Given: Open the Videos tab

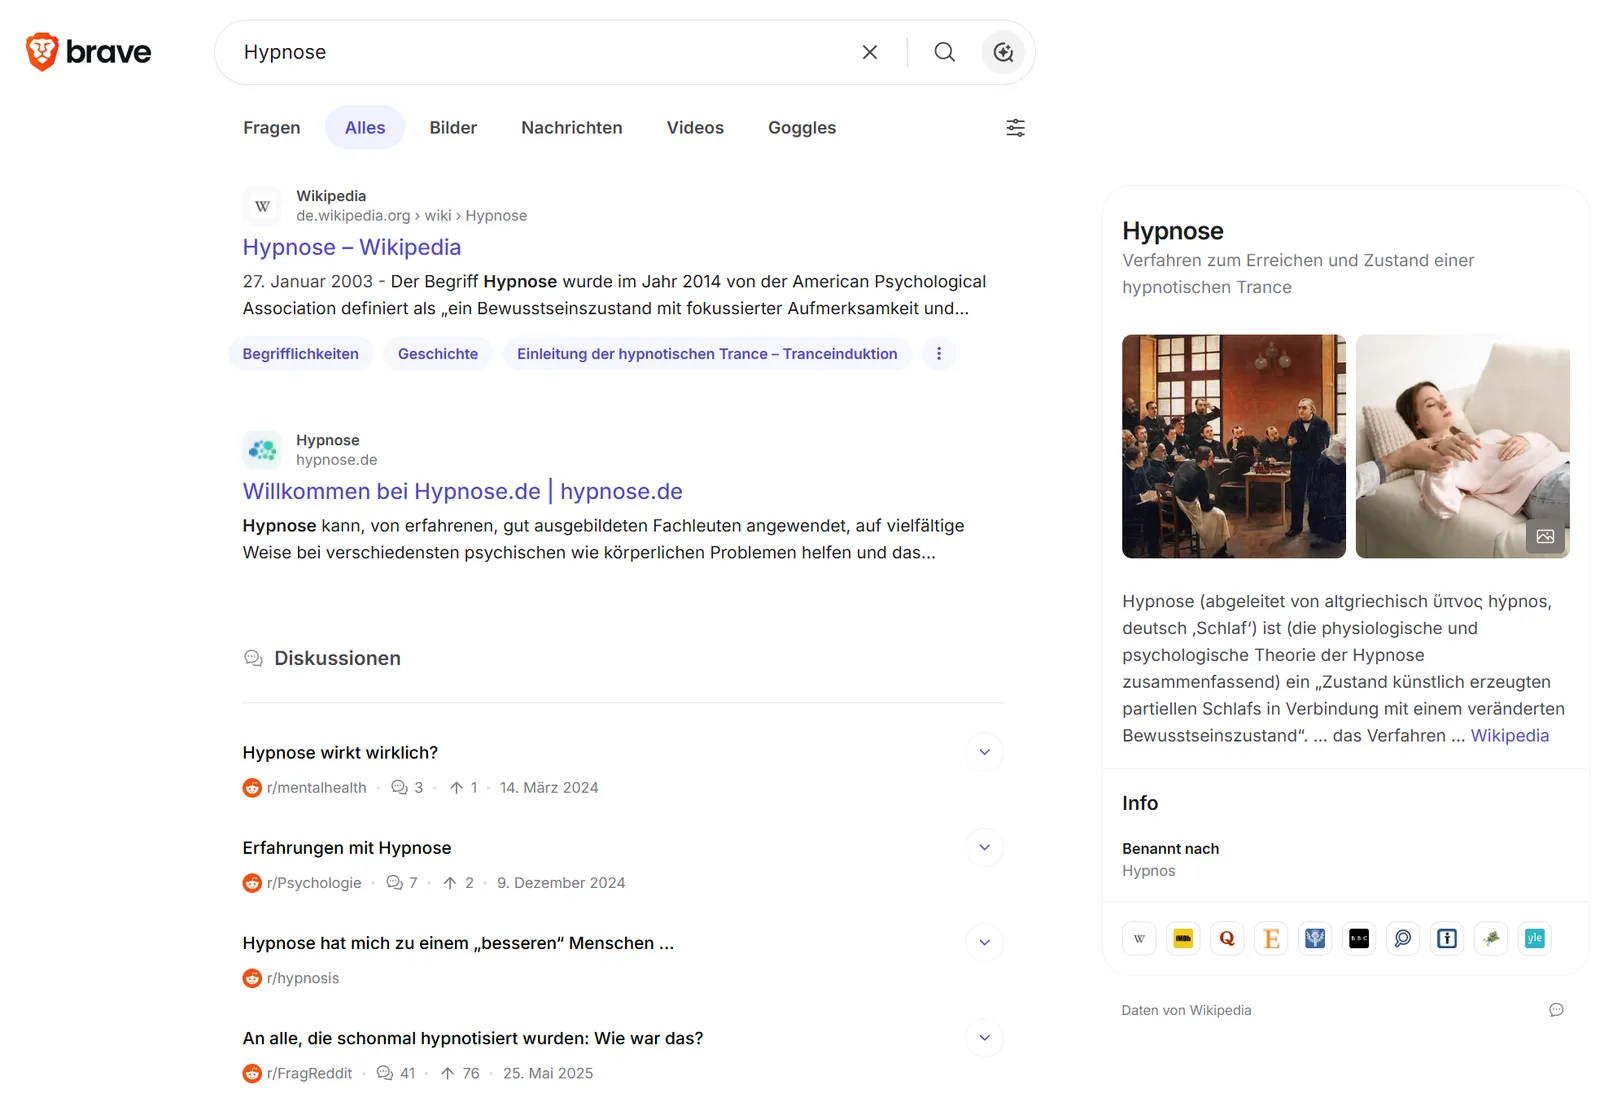Looking at the screenshot, I should (x=695, y=128).
